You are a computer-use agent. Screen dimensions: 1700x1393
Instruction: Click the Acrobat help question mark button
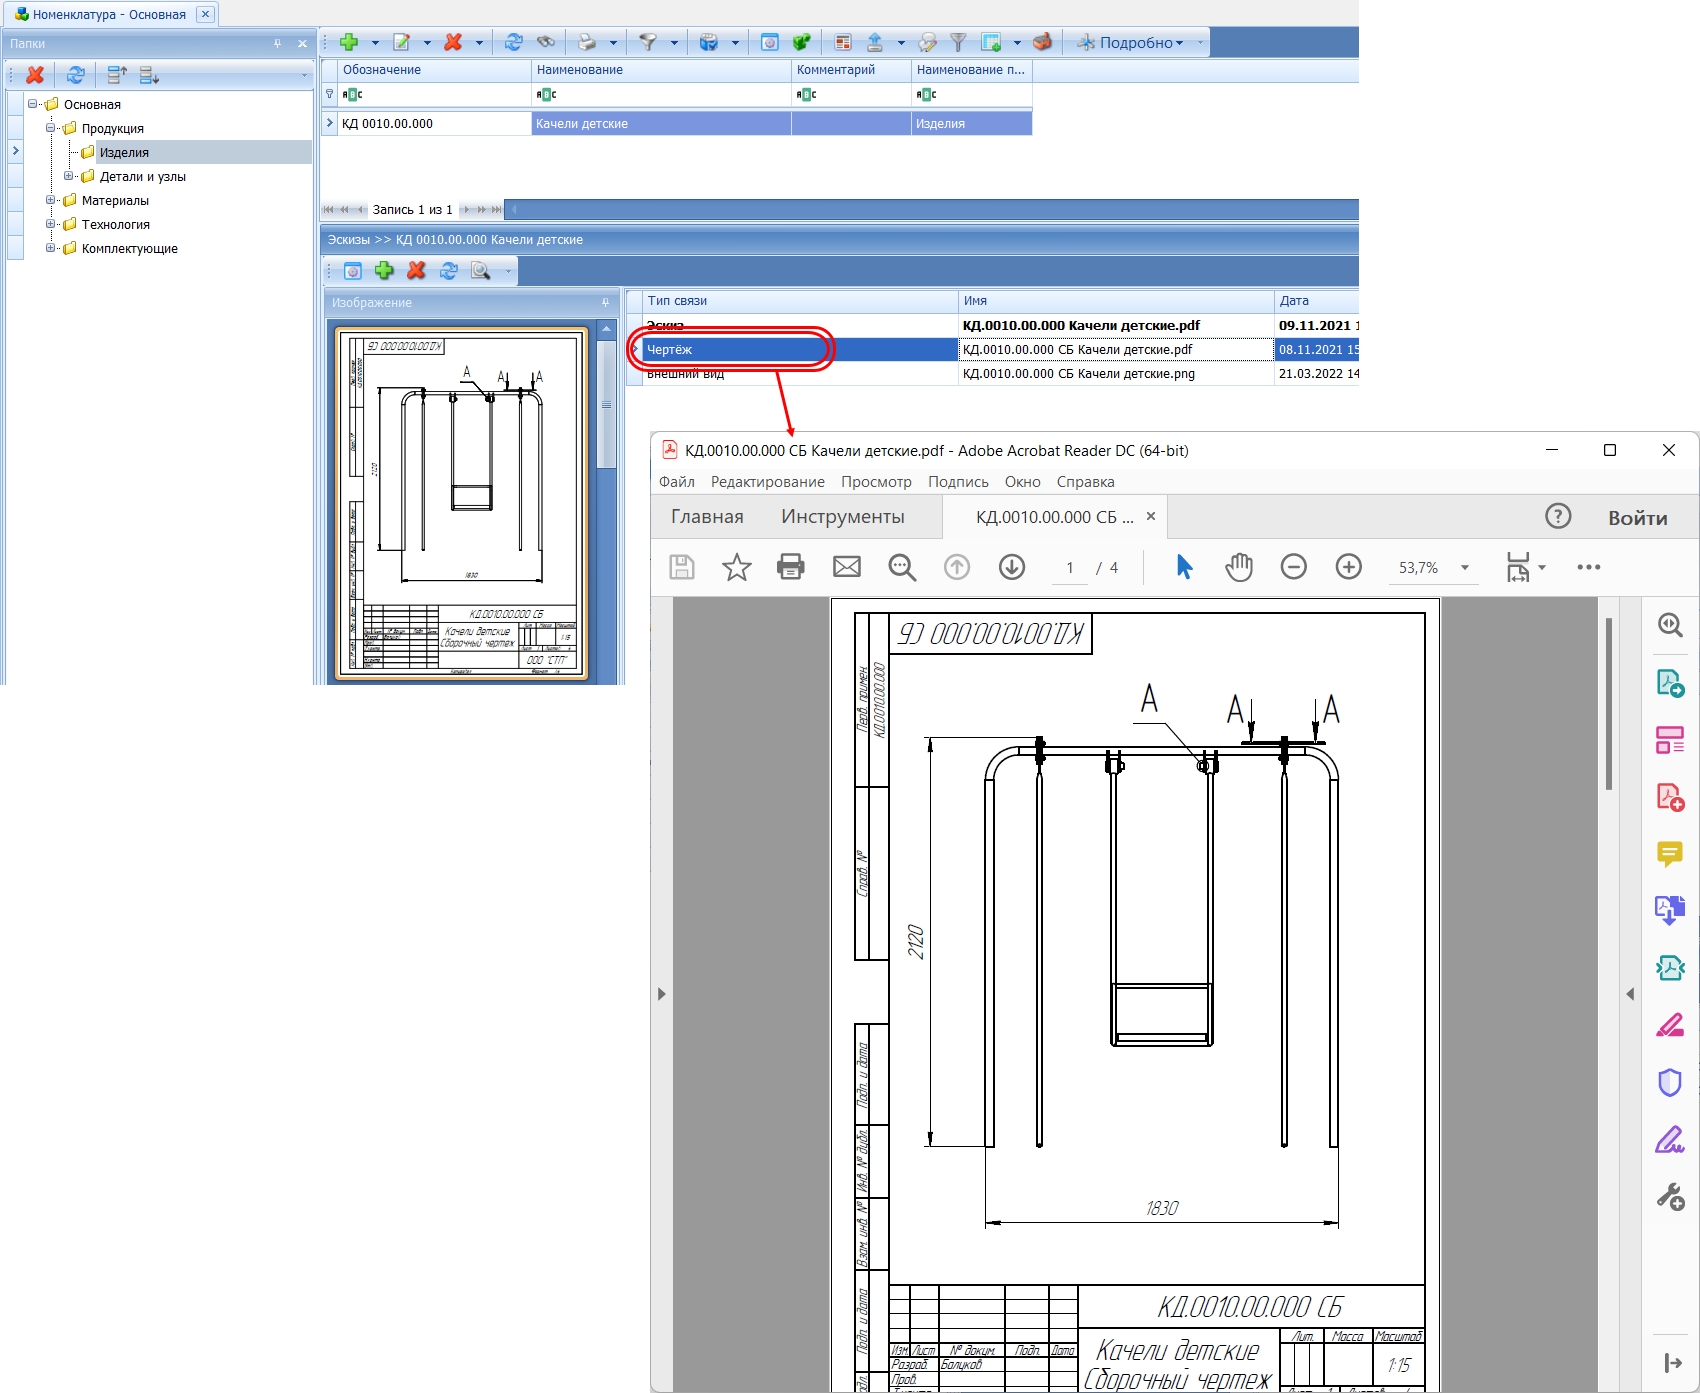[1558, 516]
